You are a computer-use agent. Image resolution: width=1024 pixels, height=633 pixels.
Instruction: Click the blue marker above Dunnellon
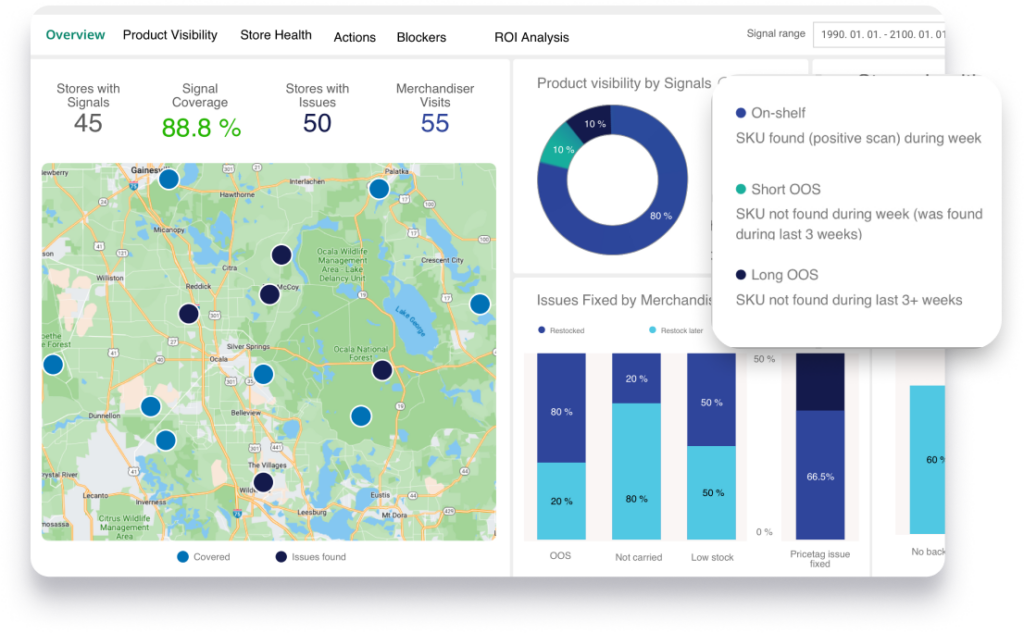click(150, 406)
